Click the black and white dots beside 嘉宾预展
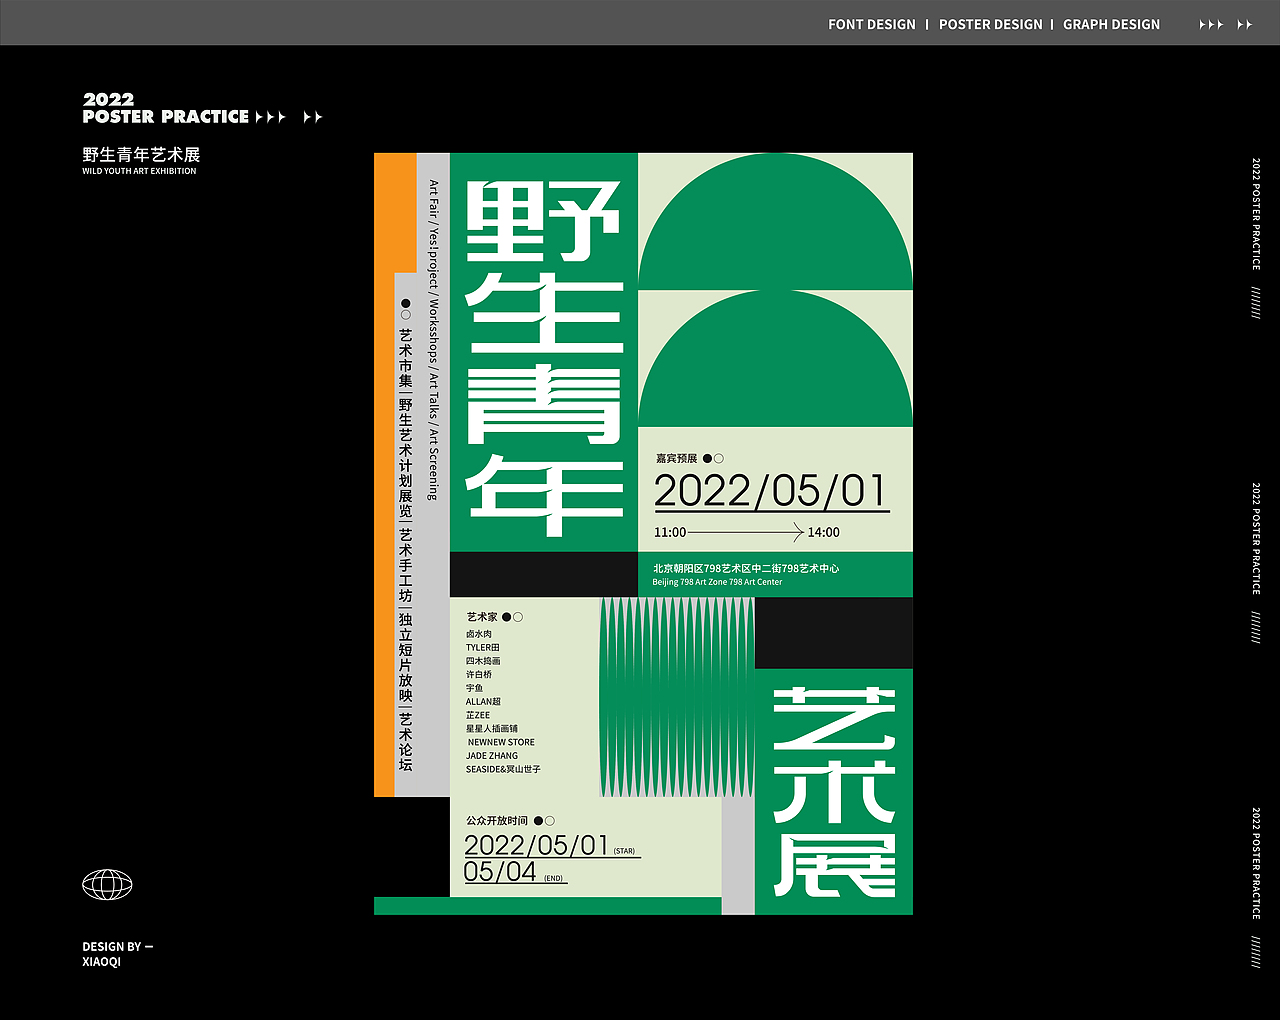 click(x=713, y=459)
